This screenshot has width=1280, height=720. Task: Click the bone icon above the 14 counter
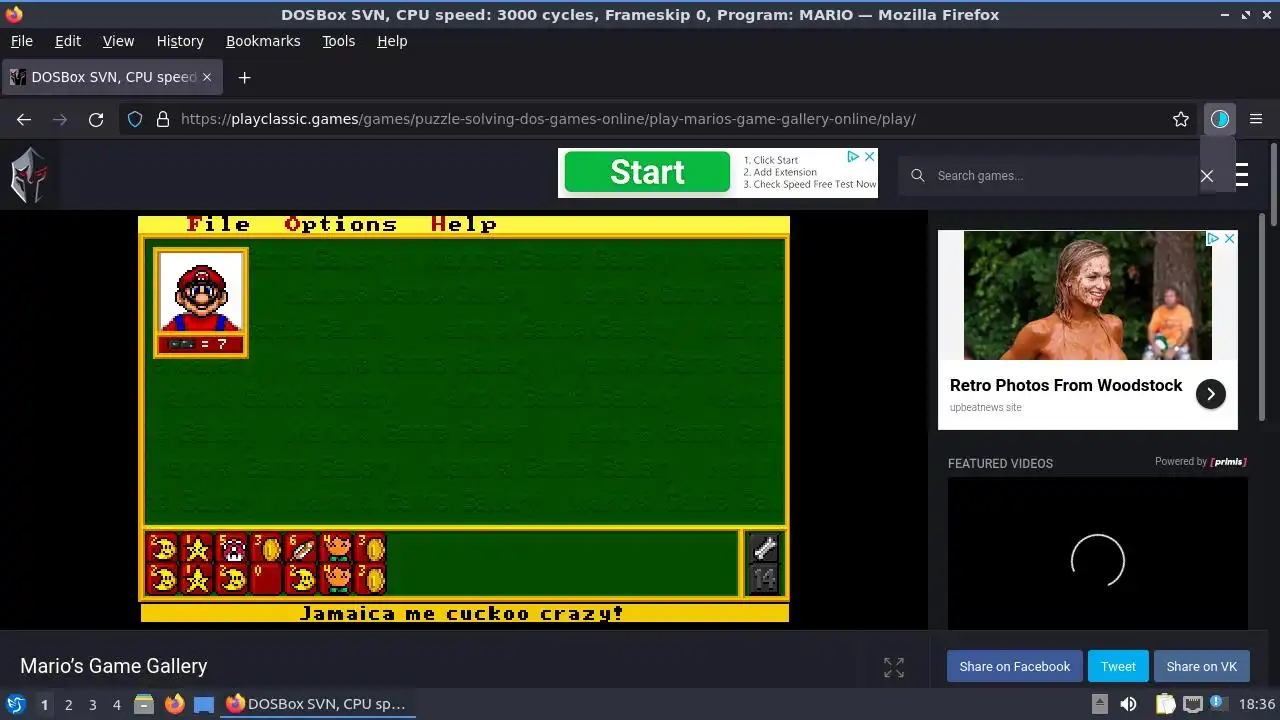[x=764, y=548]
